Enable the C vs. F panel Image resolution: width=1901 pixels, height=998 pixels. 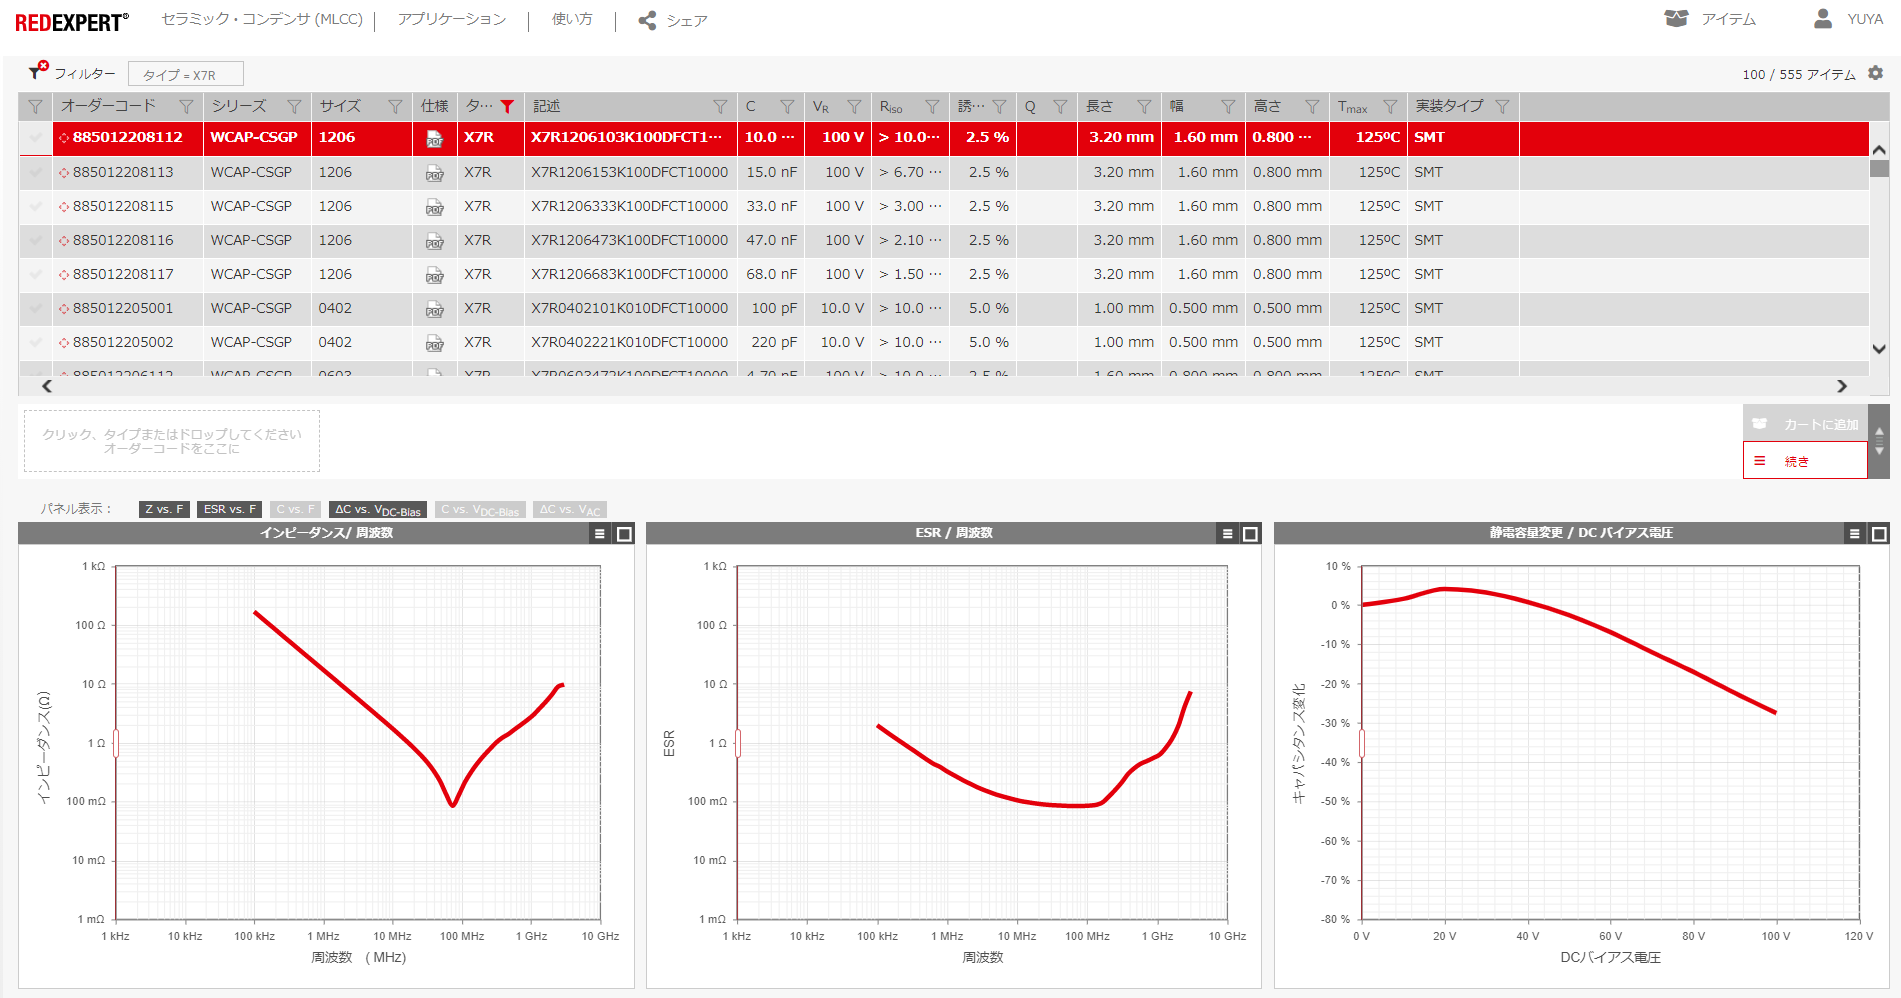(295, 509)
